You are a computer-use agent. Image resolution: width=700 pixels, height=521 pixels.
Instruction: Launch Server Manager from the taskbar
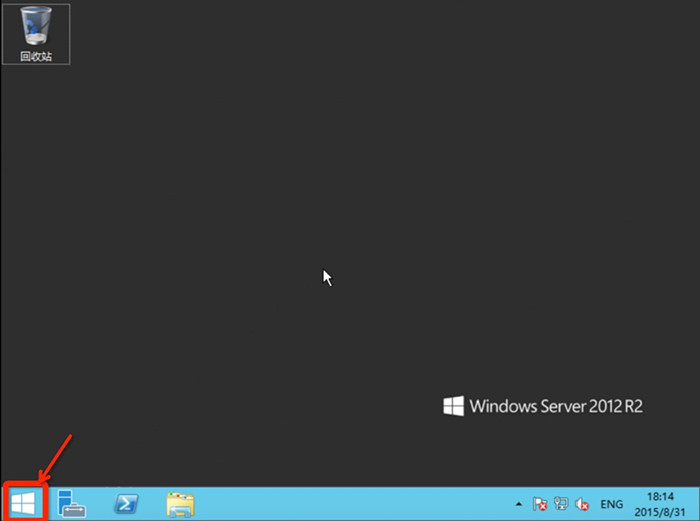[71, 504]
